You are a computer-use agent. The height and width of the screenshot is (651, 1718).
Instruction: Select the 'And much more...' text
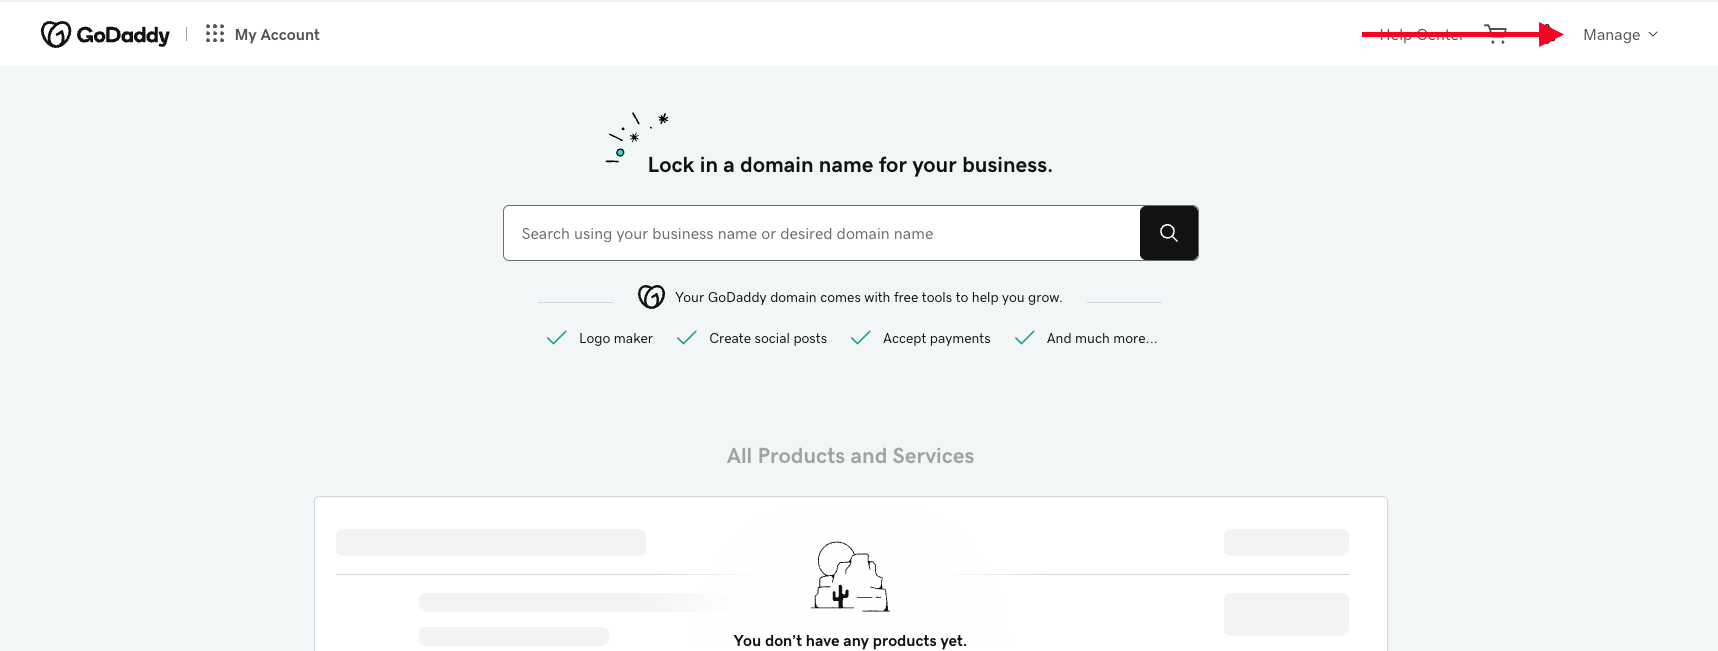(1102, 339)
